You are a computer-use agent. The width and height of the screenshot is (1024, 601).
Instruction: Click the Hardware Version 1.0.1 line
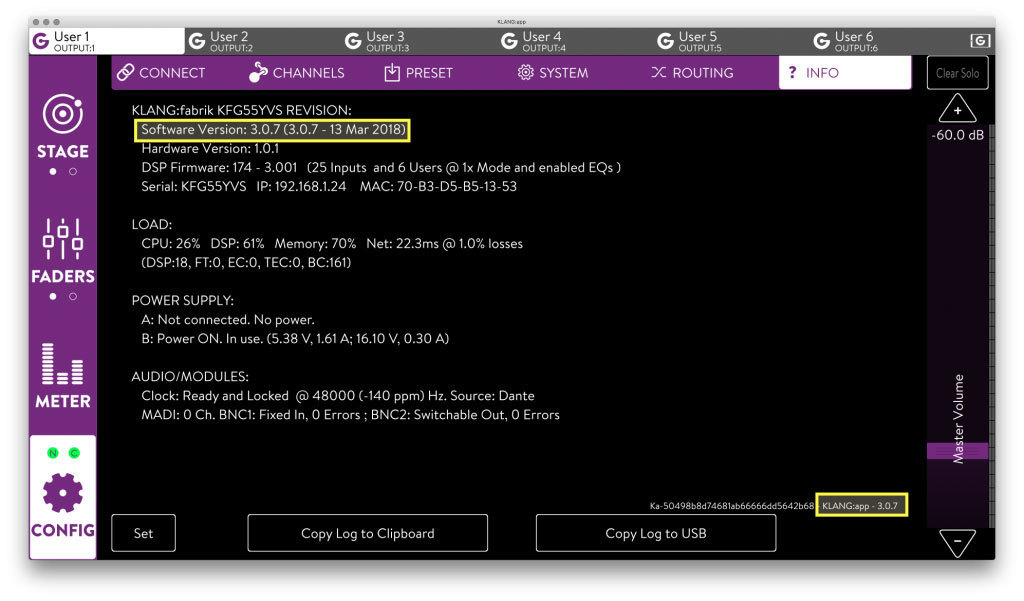(210, 148)
